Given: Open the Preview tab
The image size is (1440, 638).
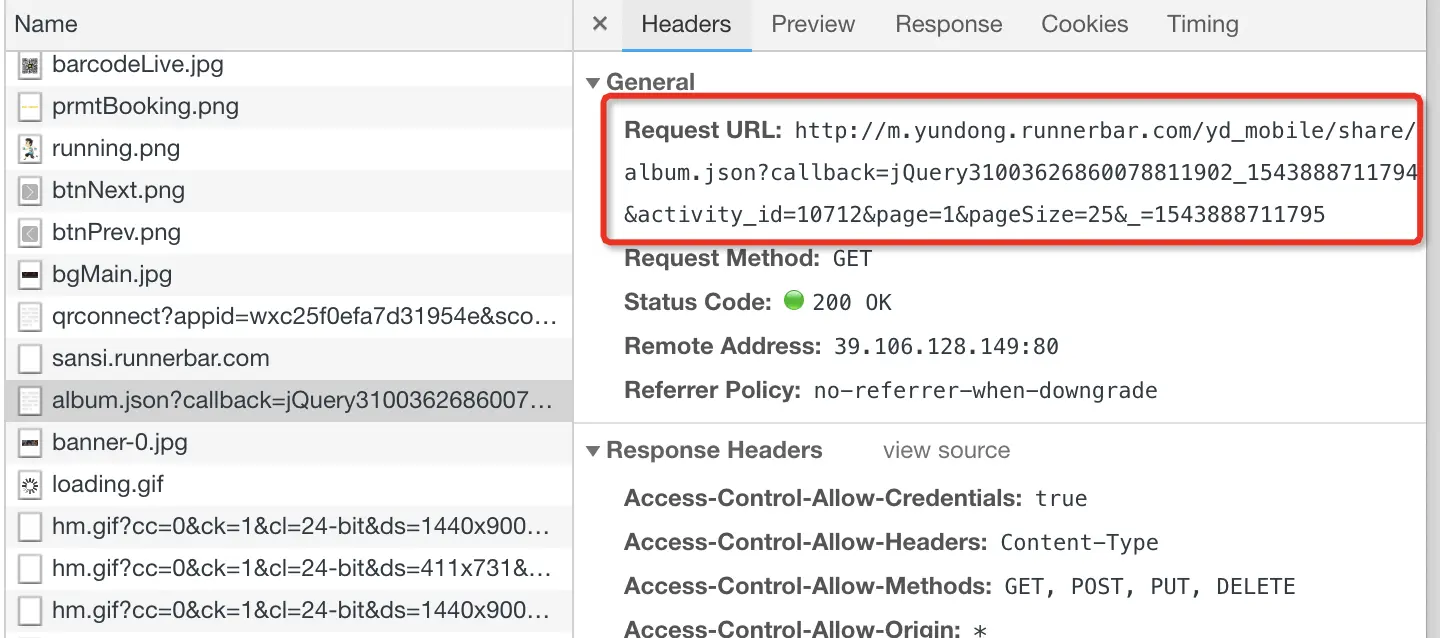Looking at the screenshot, I should pyautogui.click(x=813, y=24).
